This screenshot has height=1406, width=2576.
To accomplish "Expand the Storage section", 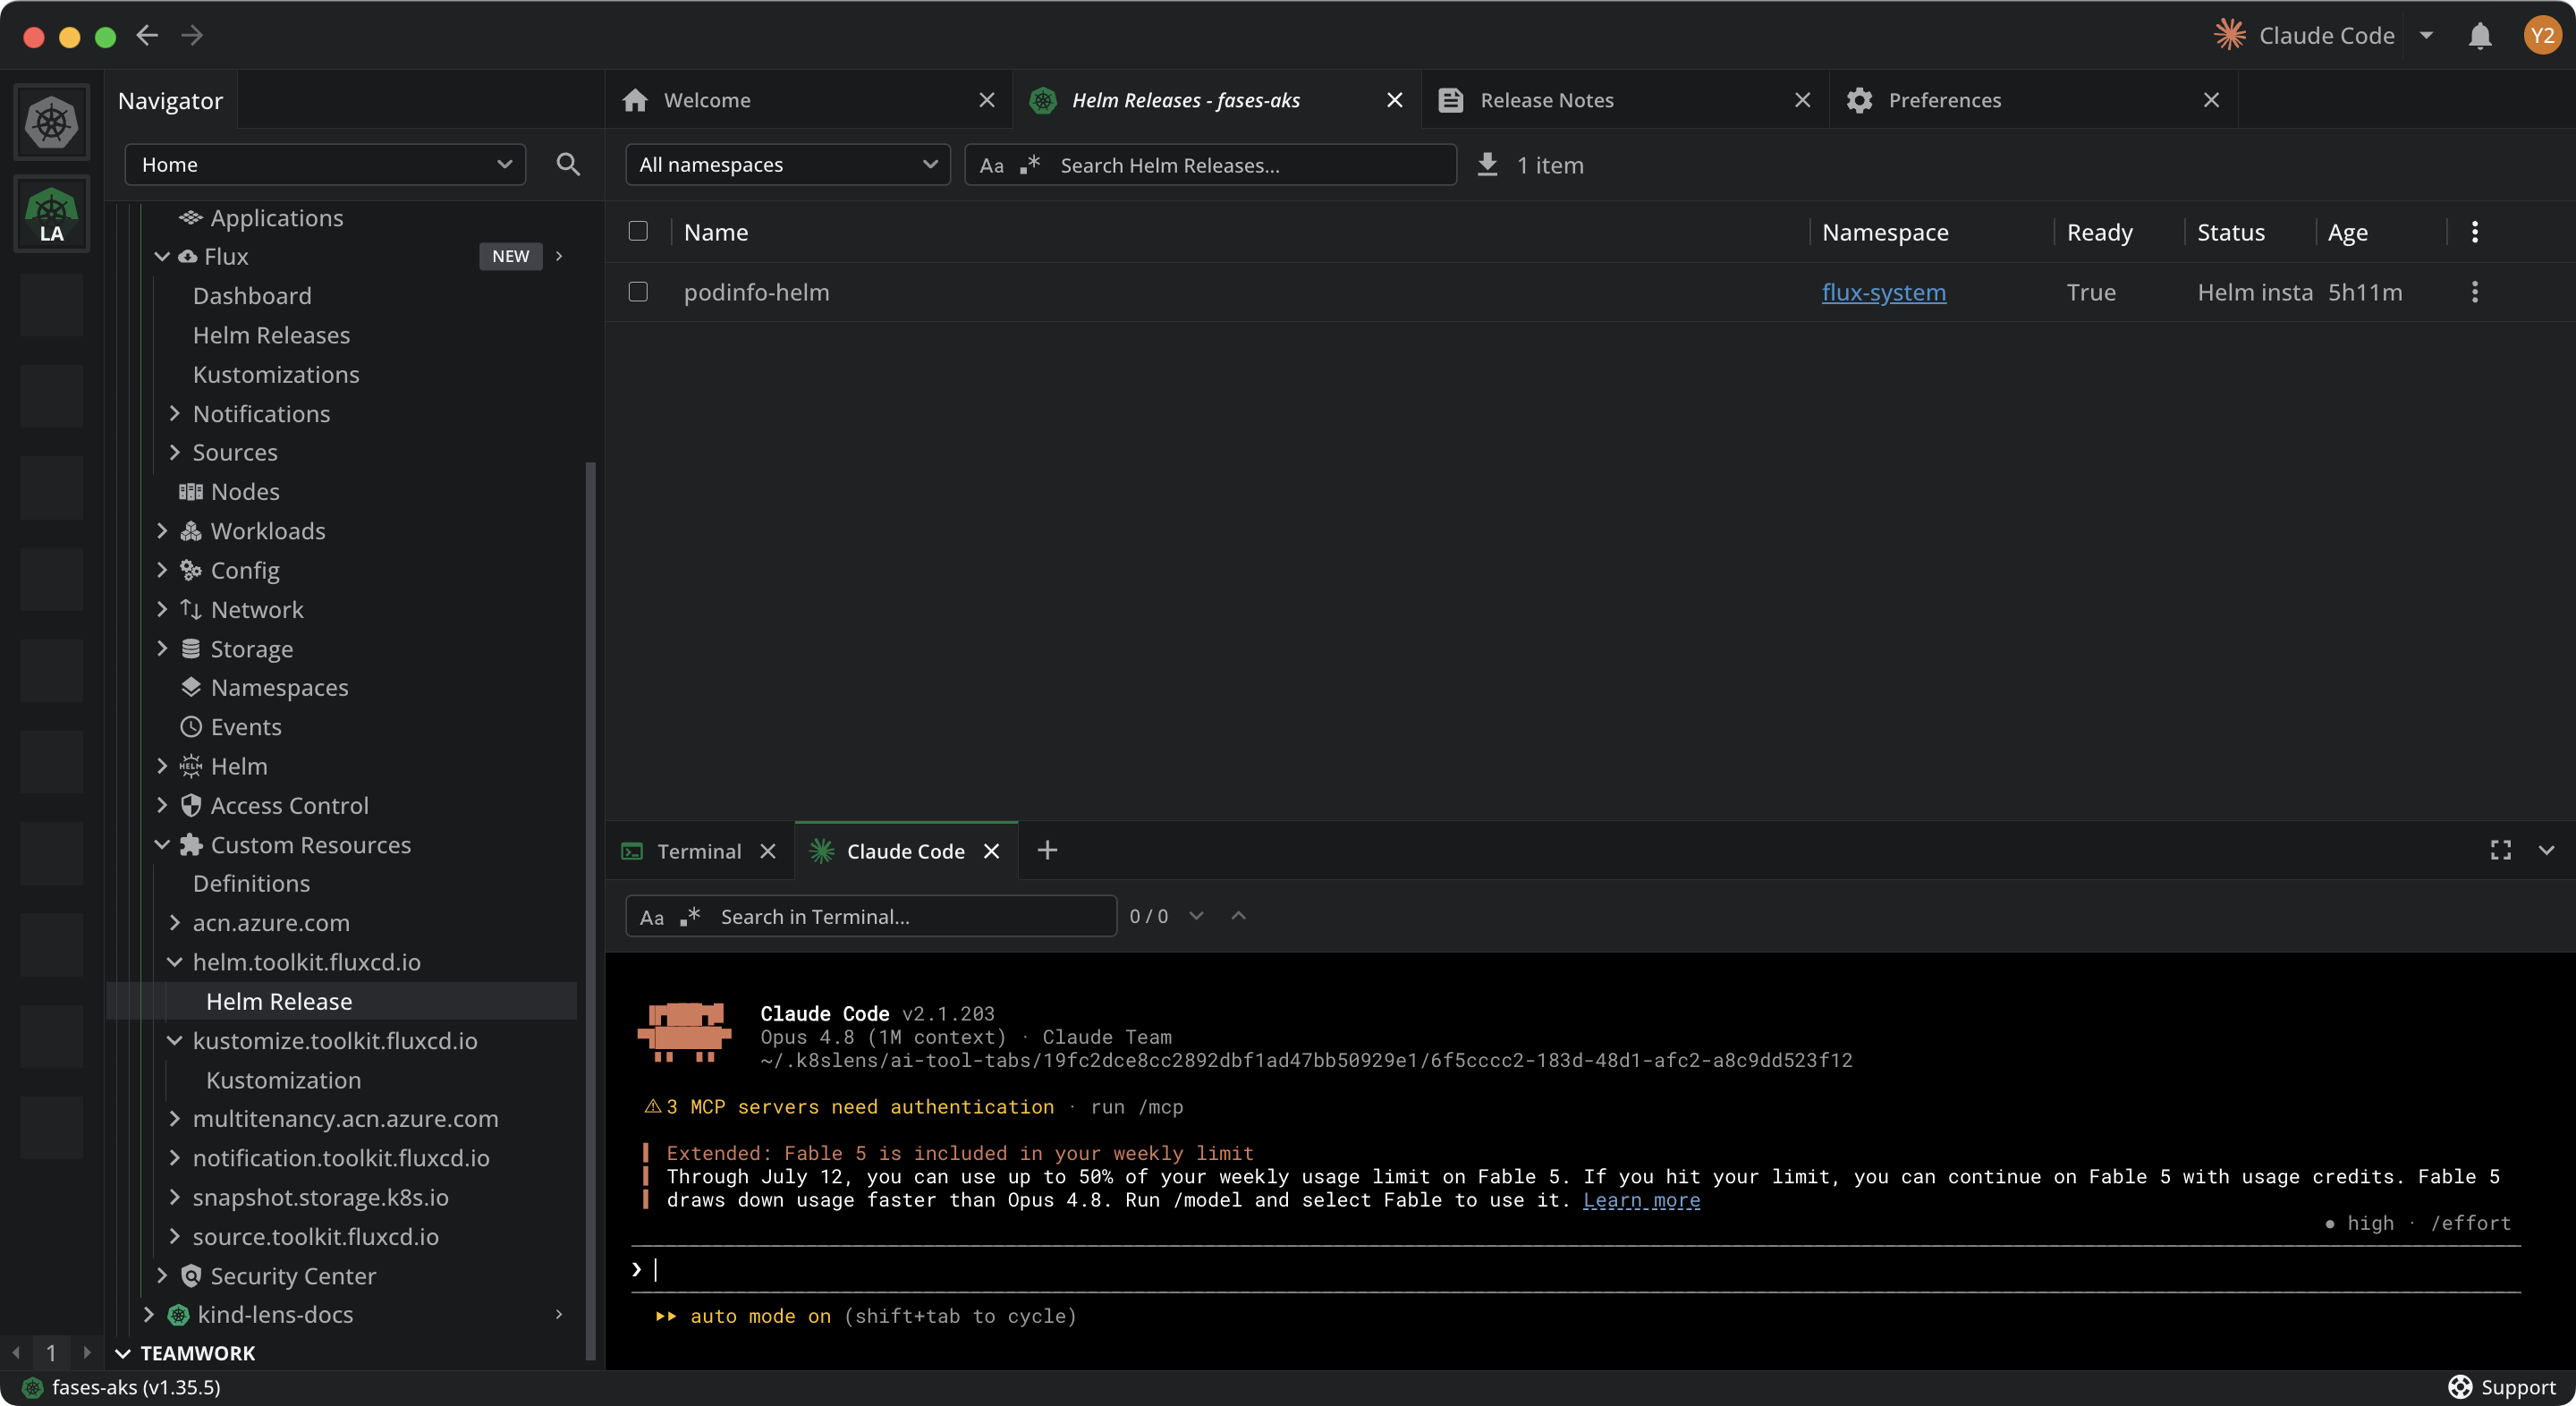I will [162, 649].
